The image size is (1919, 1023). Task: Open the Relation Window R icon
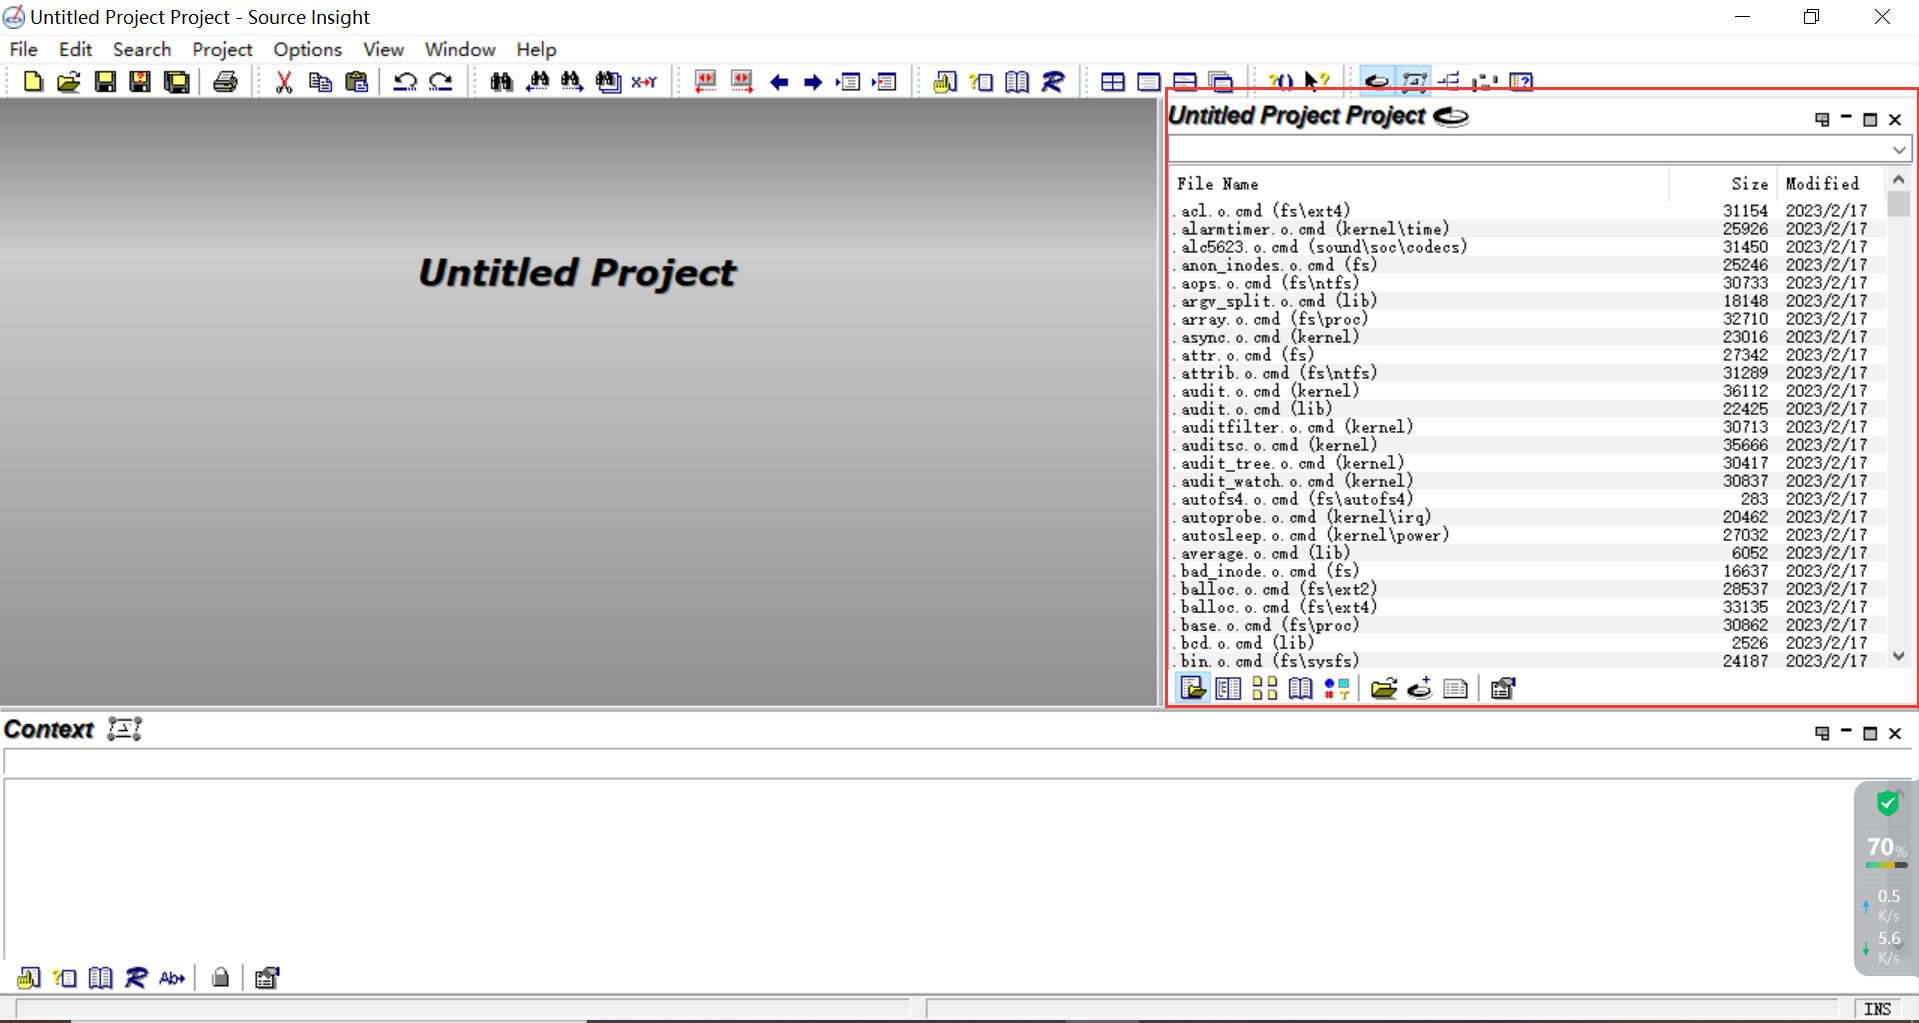click(1053, 82)
